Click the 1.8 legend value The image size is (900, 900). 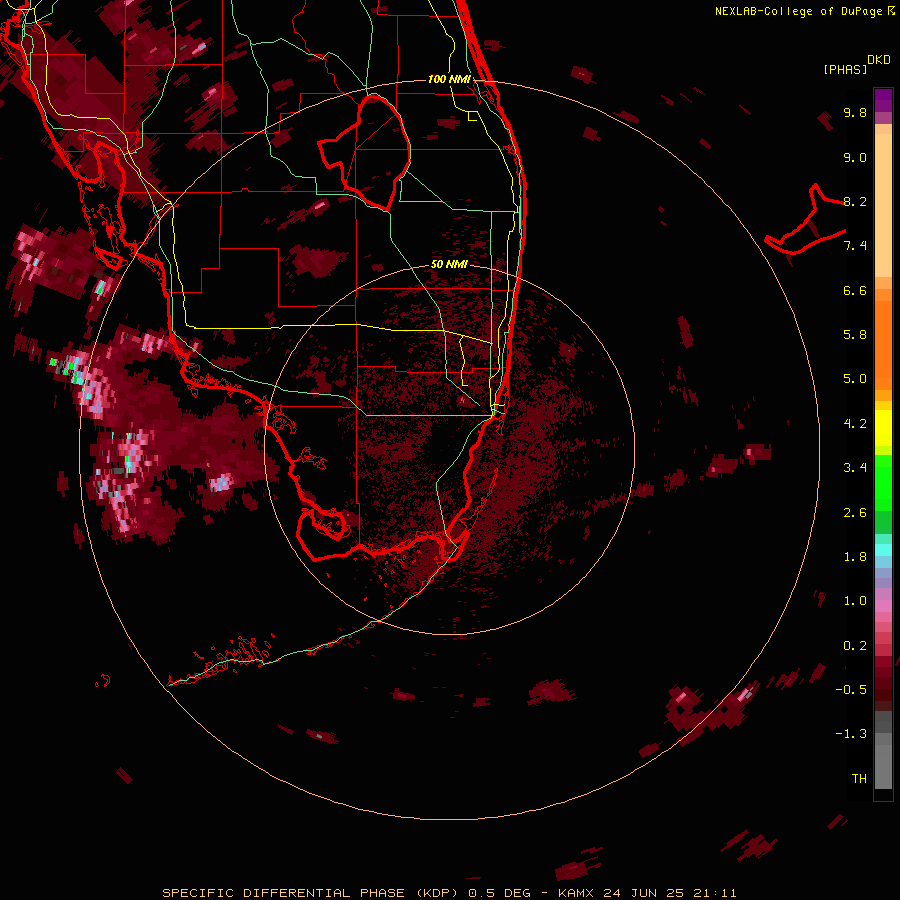(855, 557)
